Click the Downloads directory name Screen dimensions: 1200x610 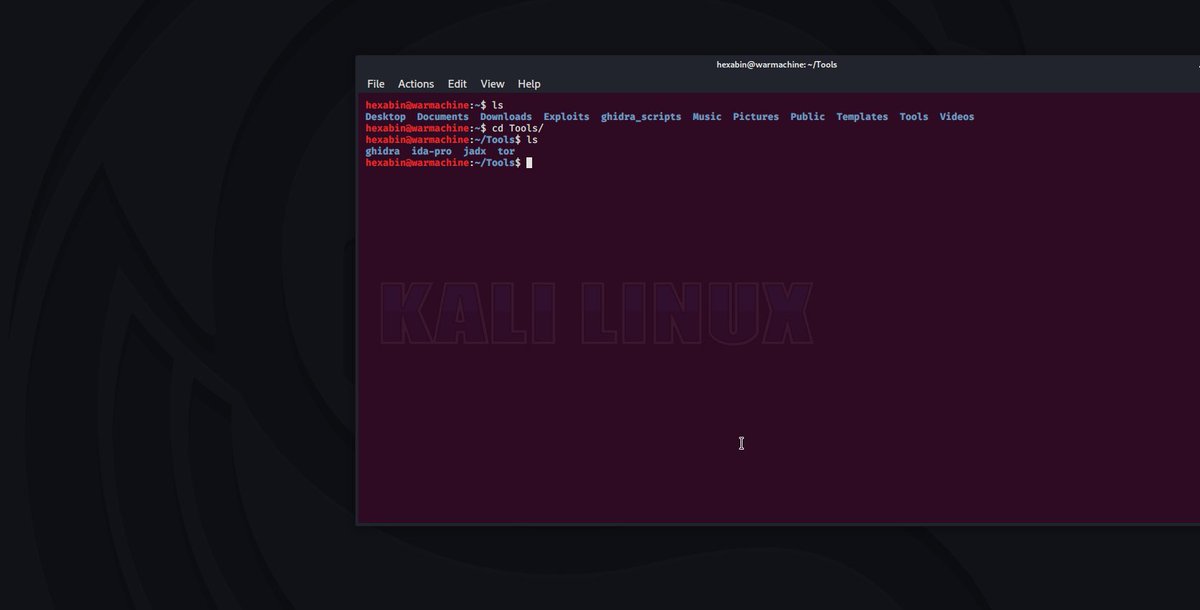506,117
